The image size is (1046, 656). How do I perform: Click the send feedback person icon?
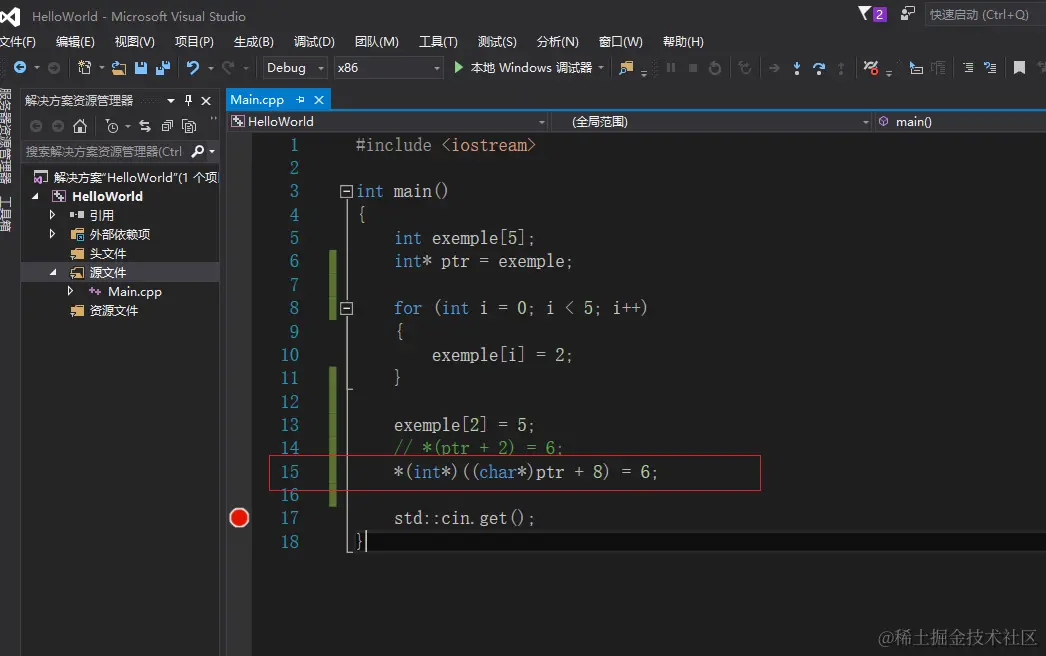(908, 13)
